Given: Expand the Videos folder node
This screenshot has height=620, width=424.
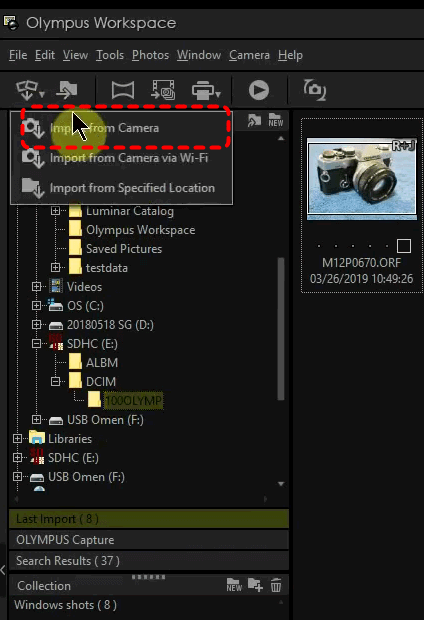Looking at the screenshot, I should pos(36,287).
